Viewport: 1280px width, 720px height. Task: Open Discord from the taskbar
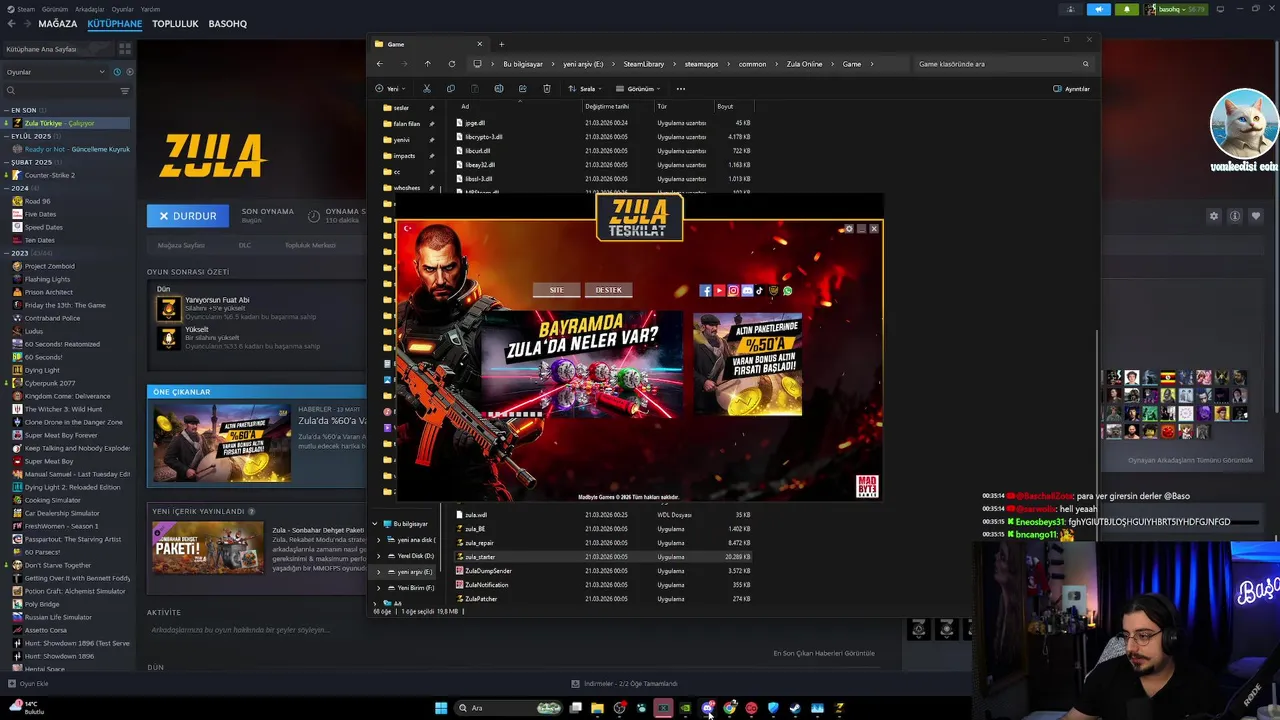coord(708,708)
